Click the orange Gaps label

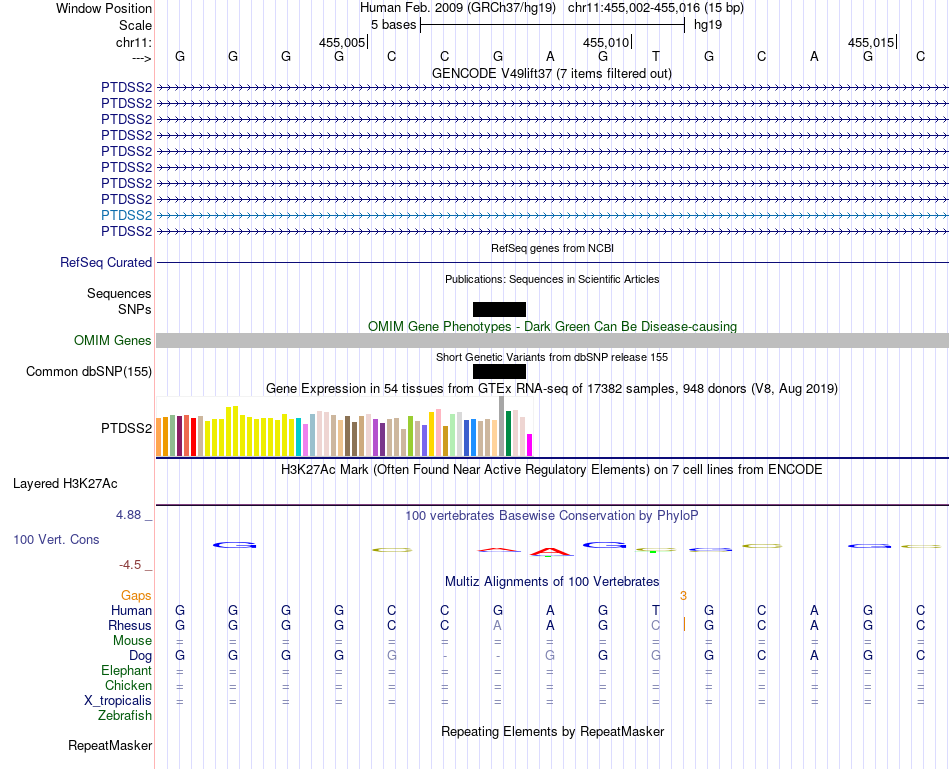coord(136,596)
